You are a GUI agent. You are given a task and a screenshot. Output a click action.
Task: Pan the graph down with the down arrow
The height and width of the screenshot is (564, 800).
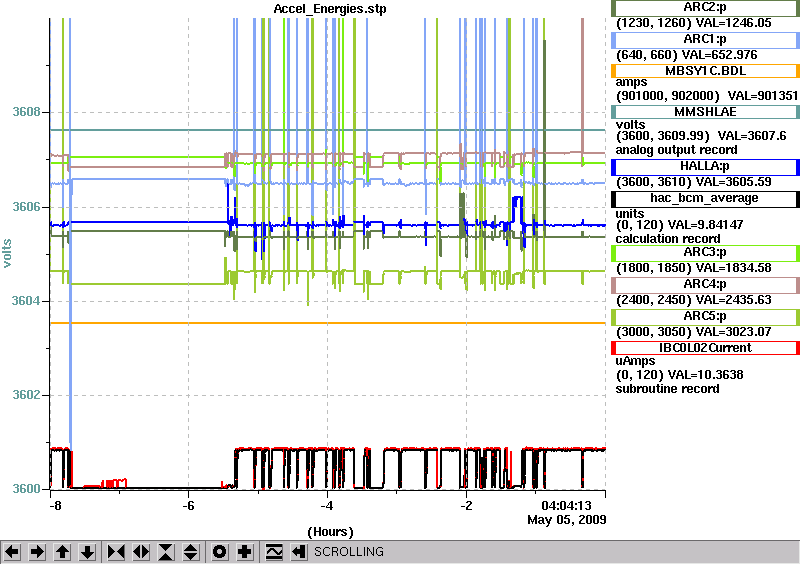(x=88, y=552)
